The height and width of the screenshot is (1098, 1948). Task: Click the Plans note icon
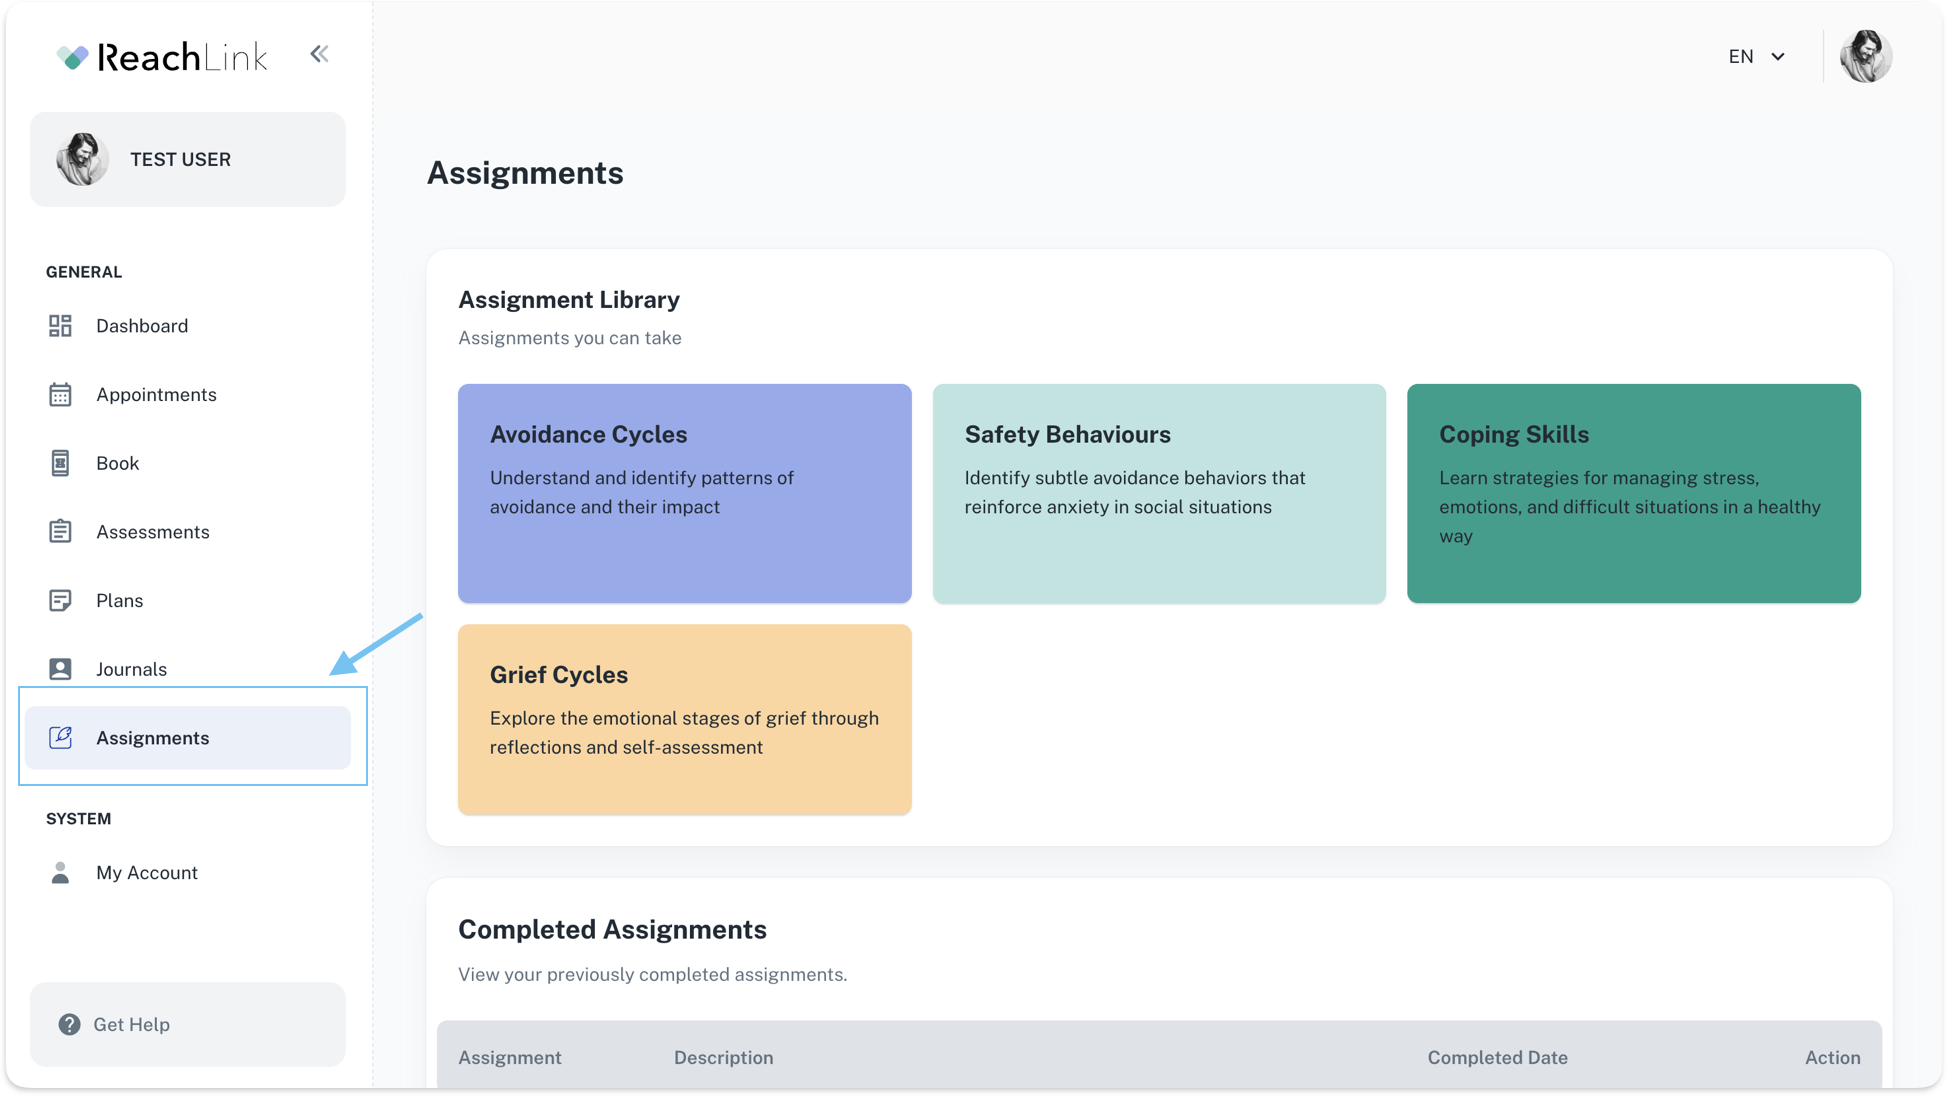60,601
